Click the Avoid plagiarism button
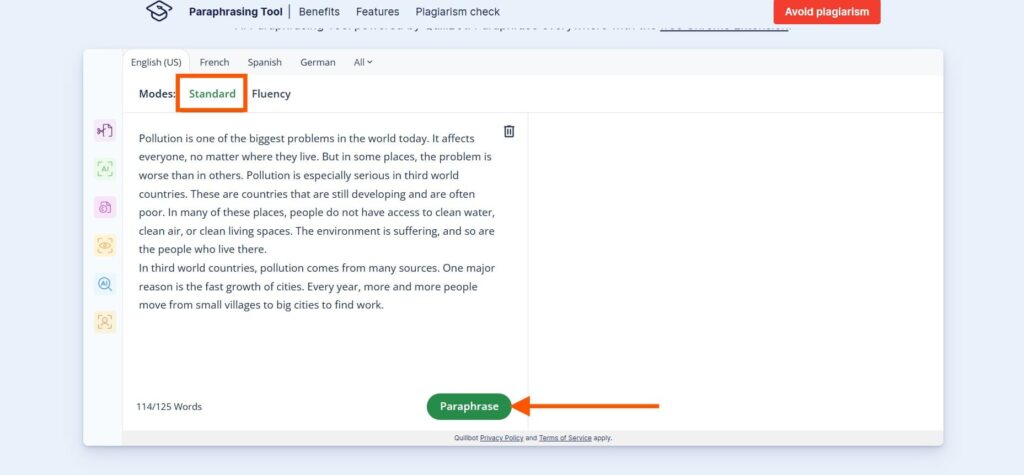This screenshot has width=1024, height=475. tap(826, 12)
